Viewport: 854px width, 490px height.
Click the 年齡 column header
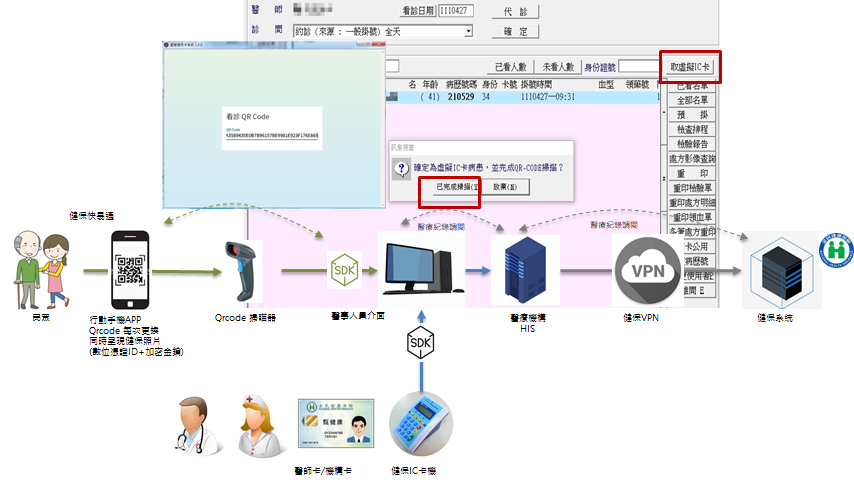[430, 84]
